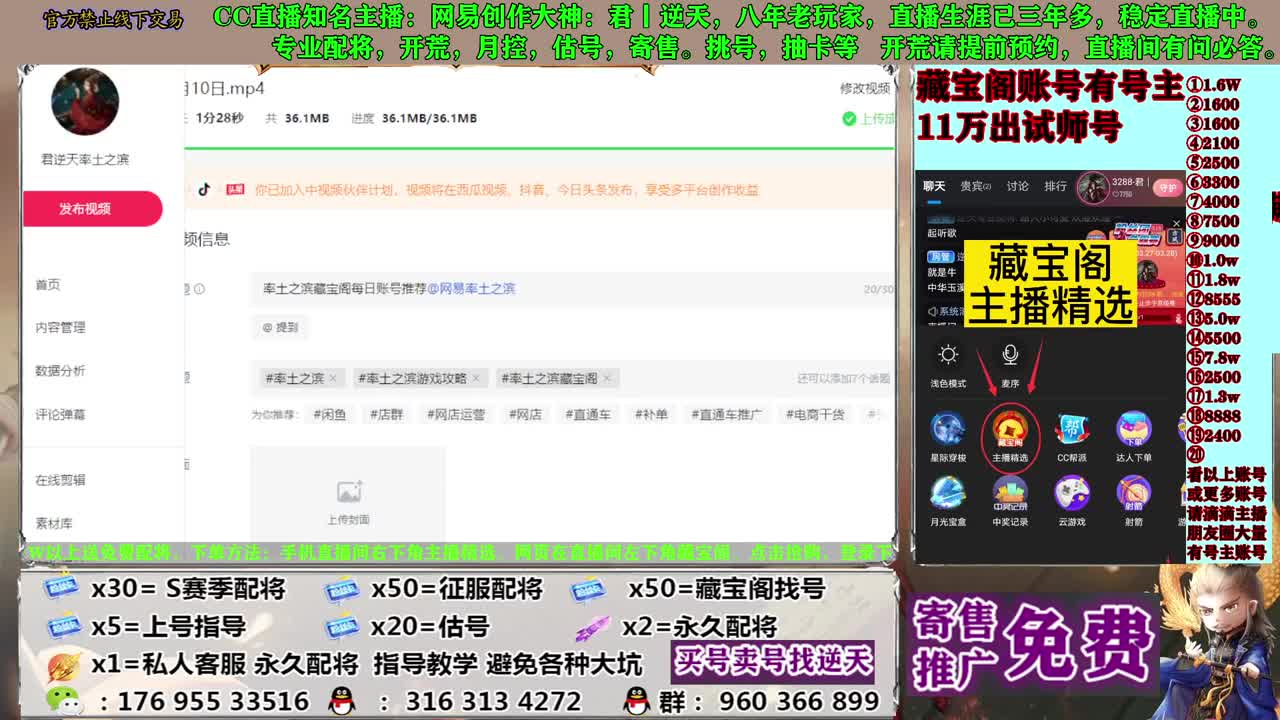Click the TikTok logo in the banner
Image resolution: width=1280 pixels, height=720 pixels.
[x=204, y=189]
